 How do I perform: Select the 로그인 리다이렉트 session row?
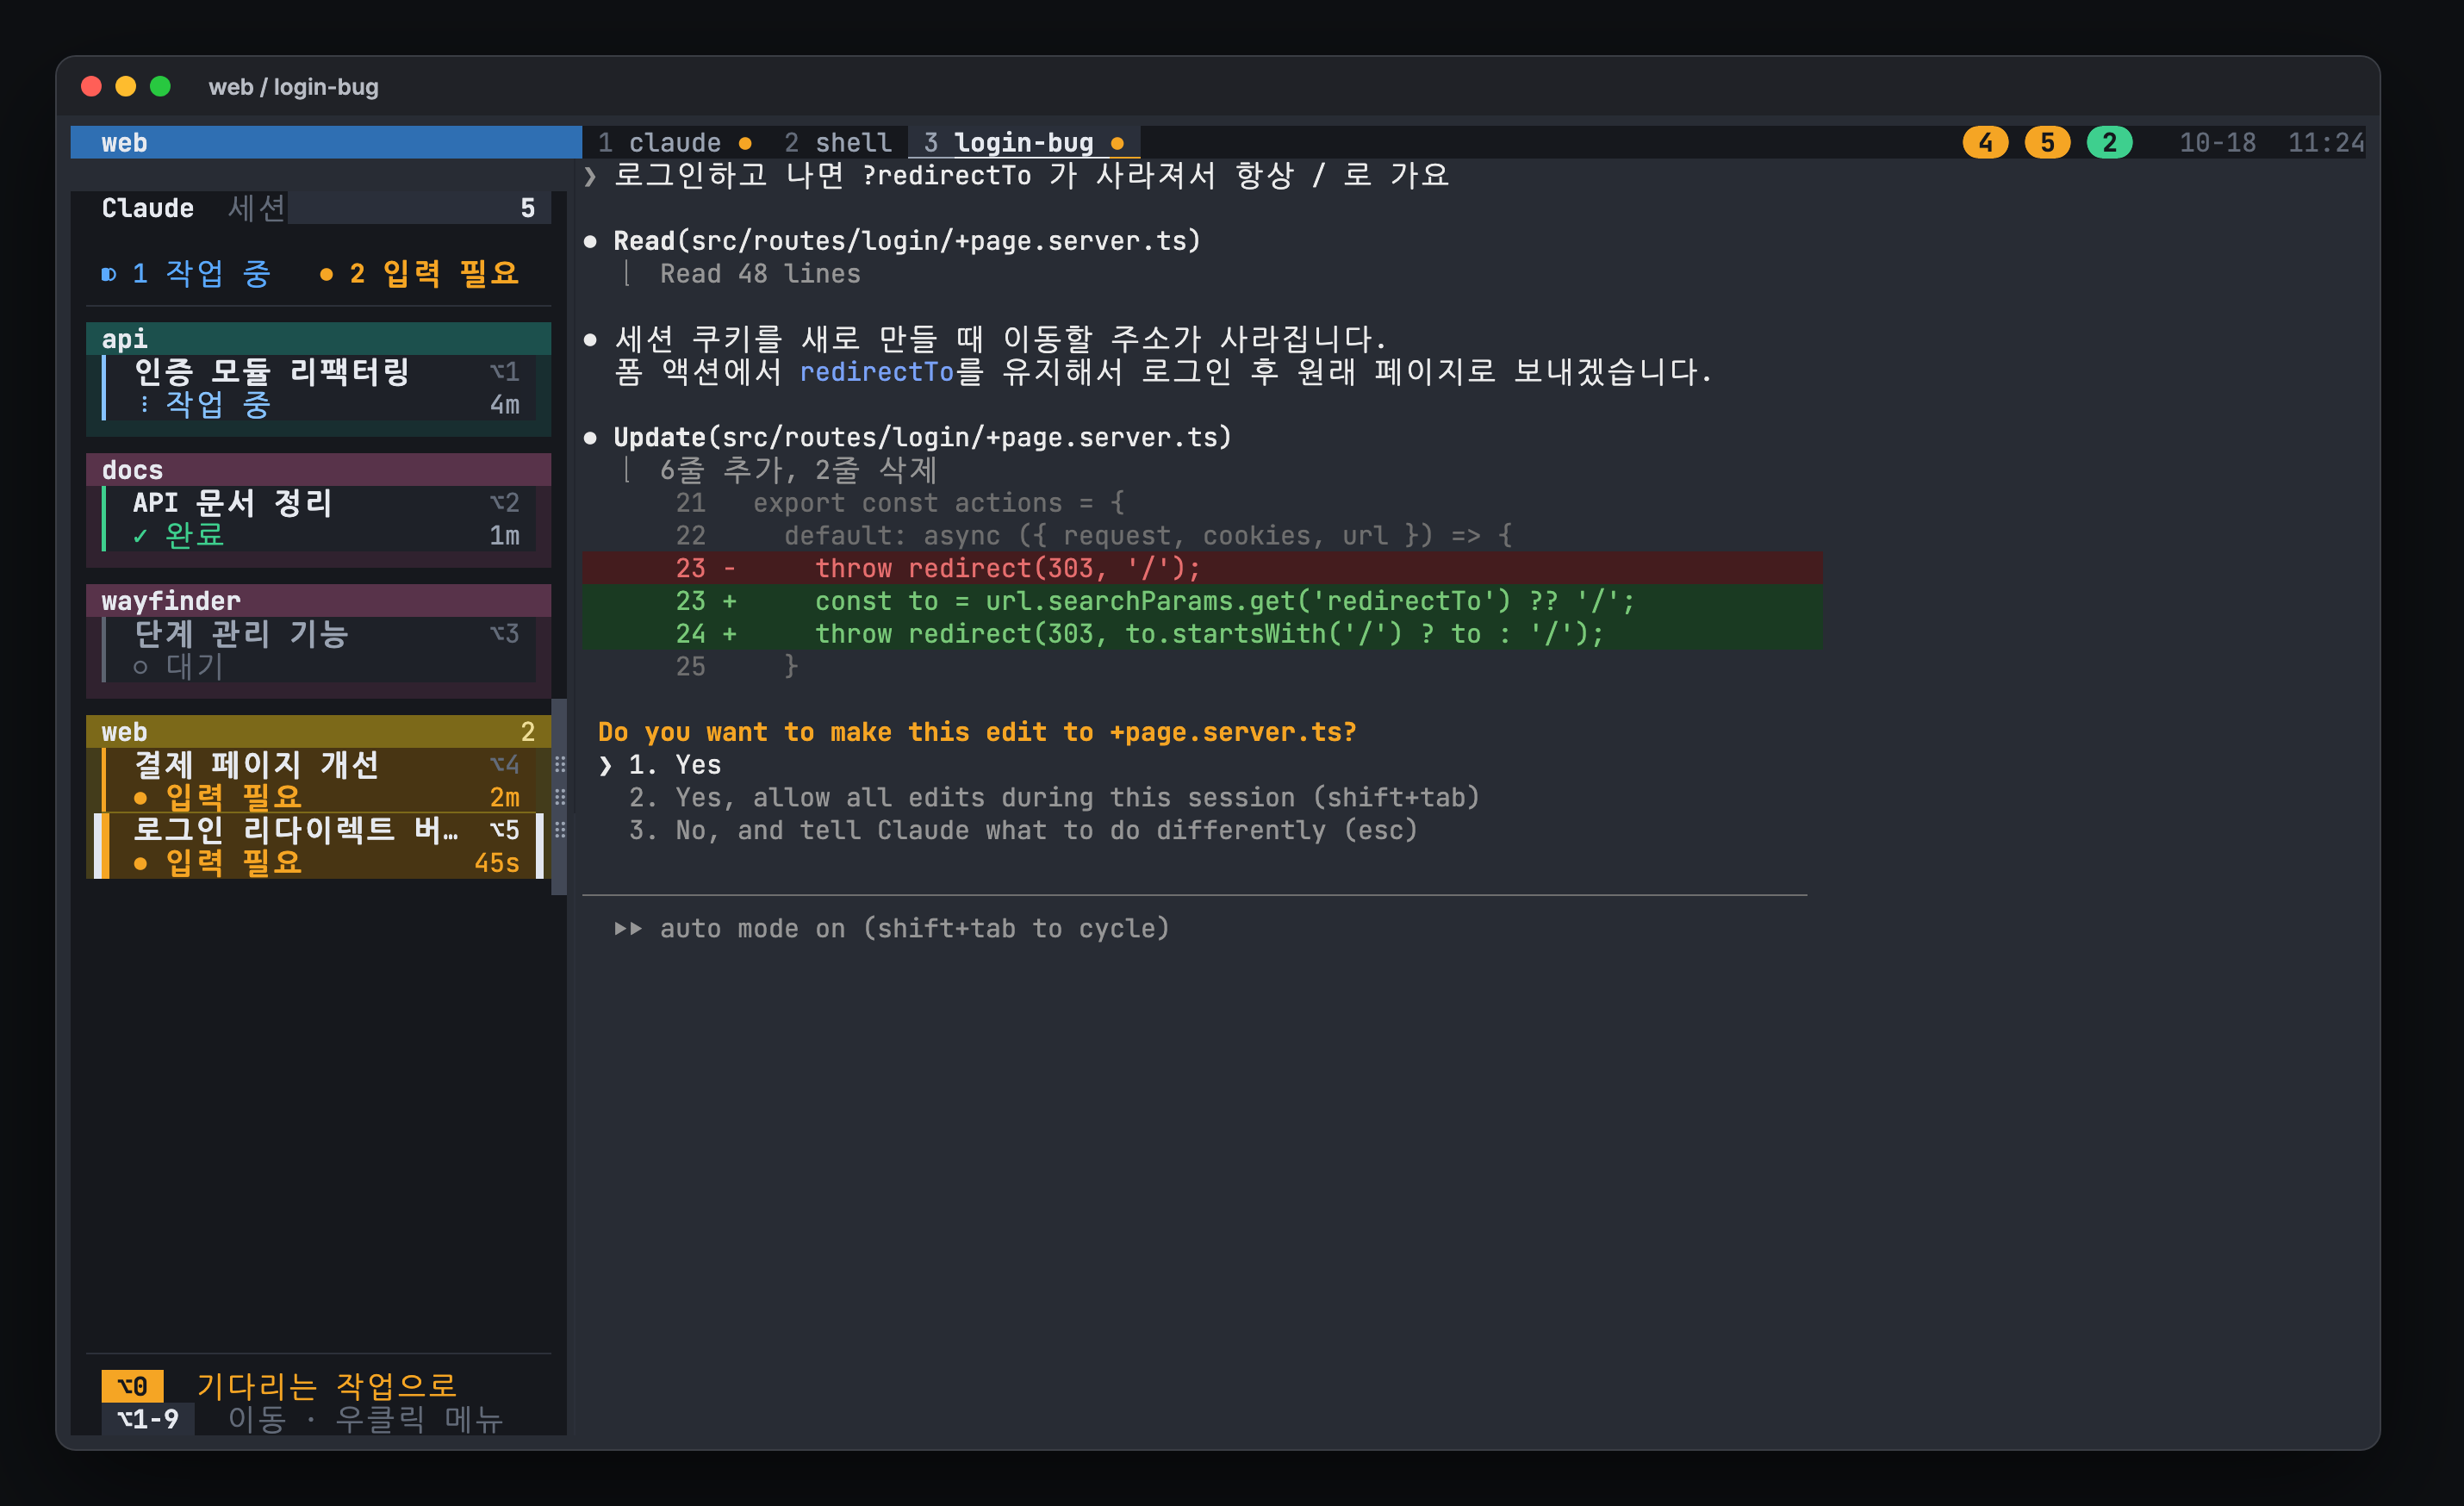pos(318,846)
